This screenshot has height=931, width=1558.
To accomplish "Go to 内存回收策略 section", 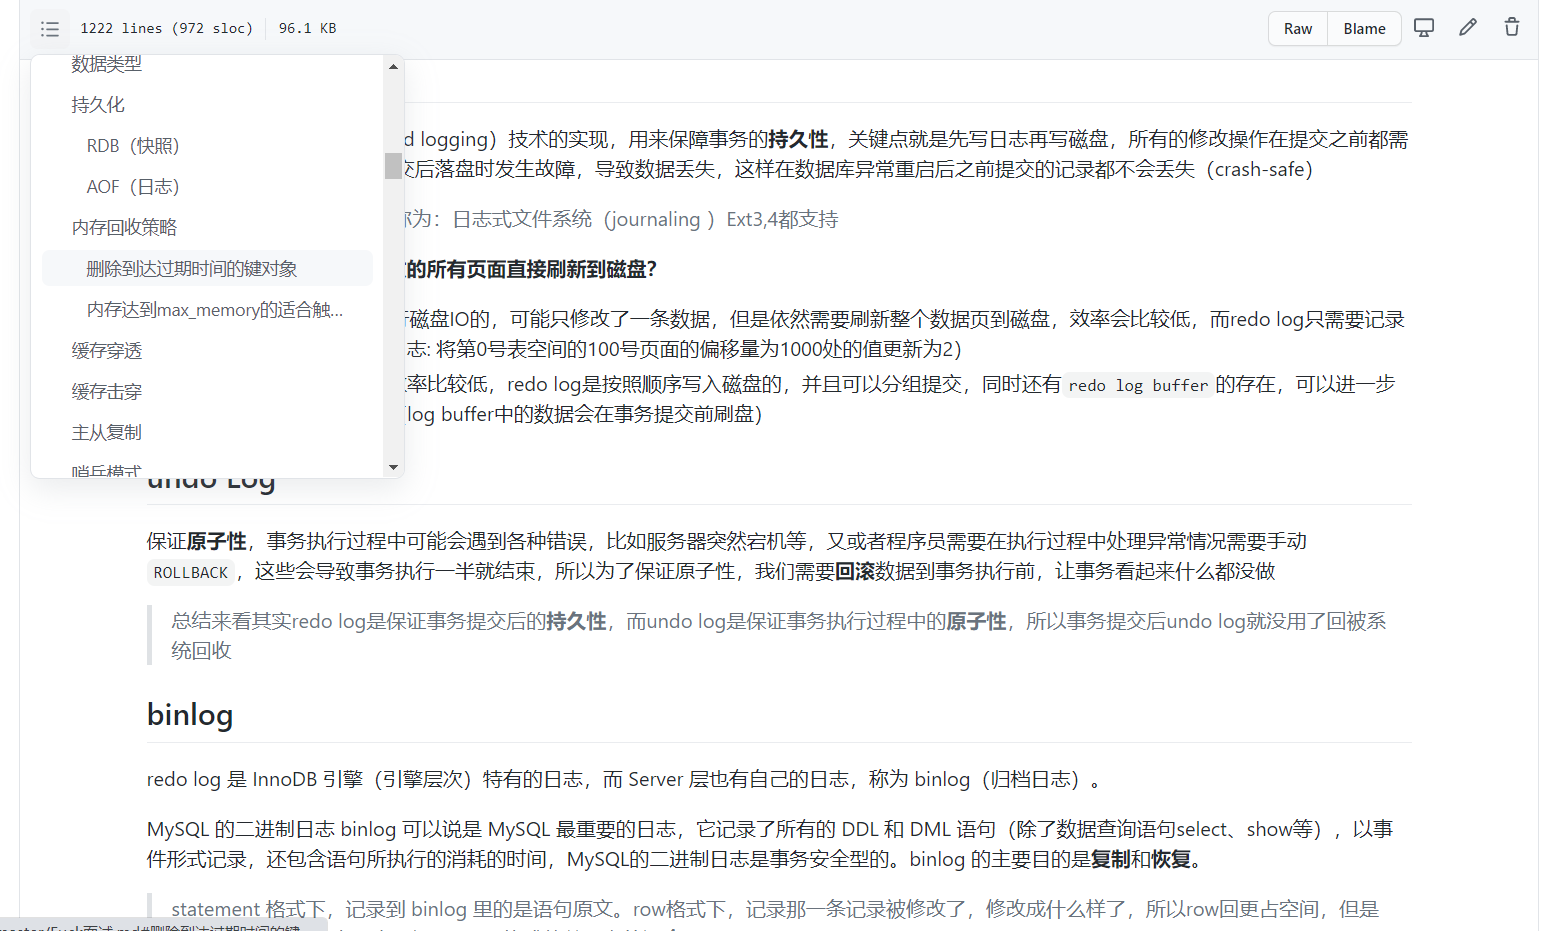I will click(x=207, y=228).
